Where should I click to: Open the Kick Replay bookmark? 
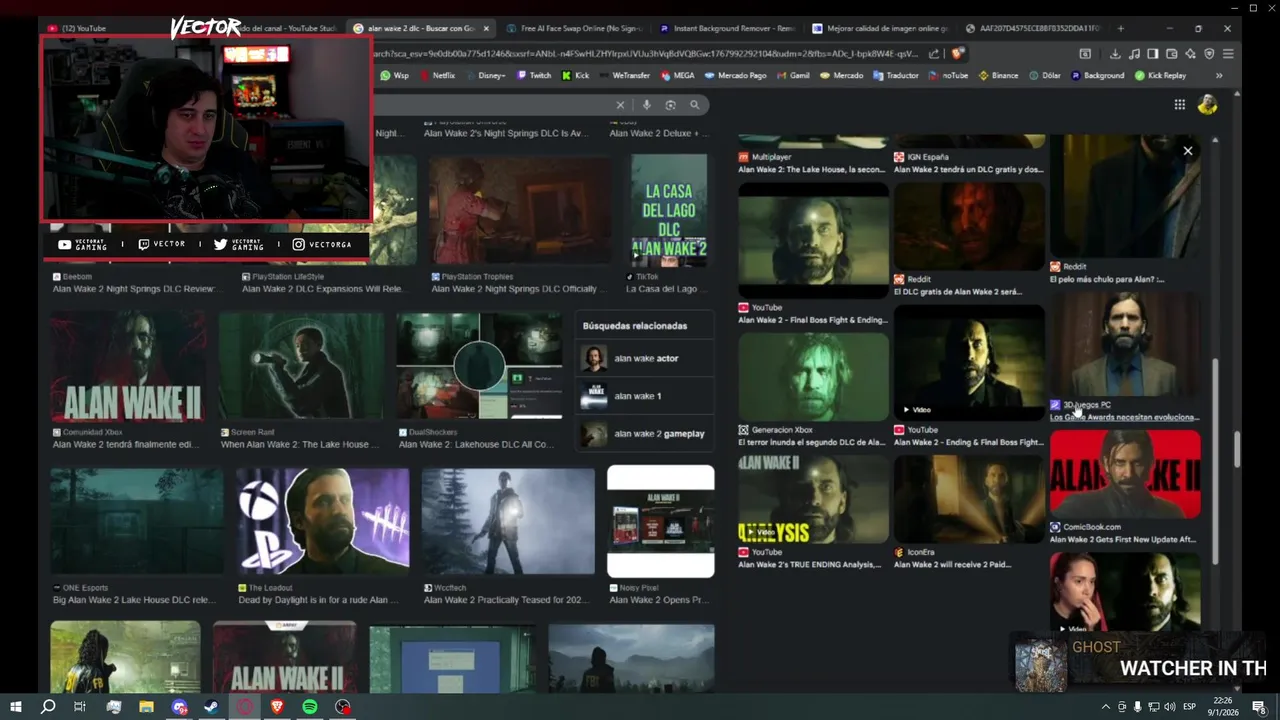[x=1160, y=75]
